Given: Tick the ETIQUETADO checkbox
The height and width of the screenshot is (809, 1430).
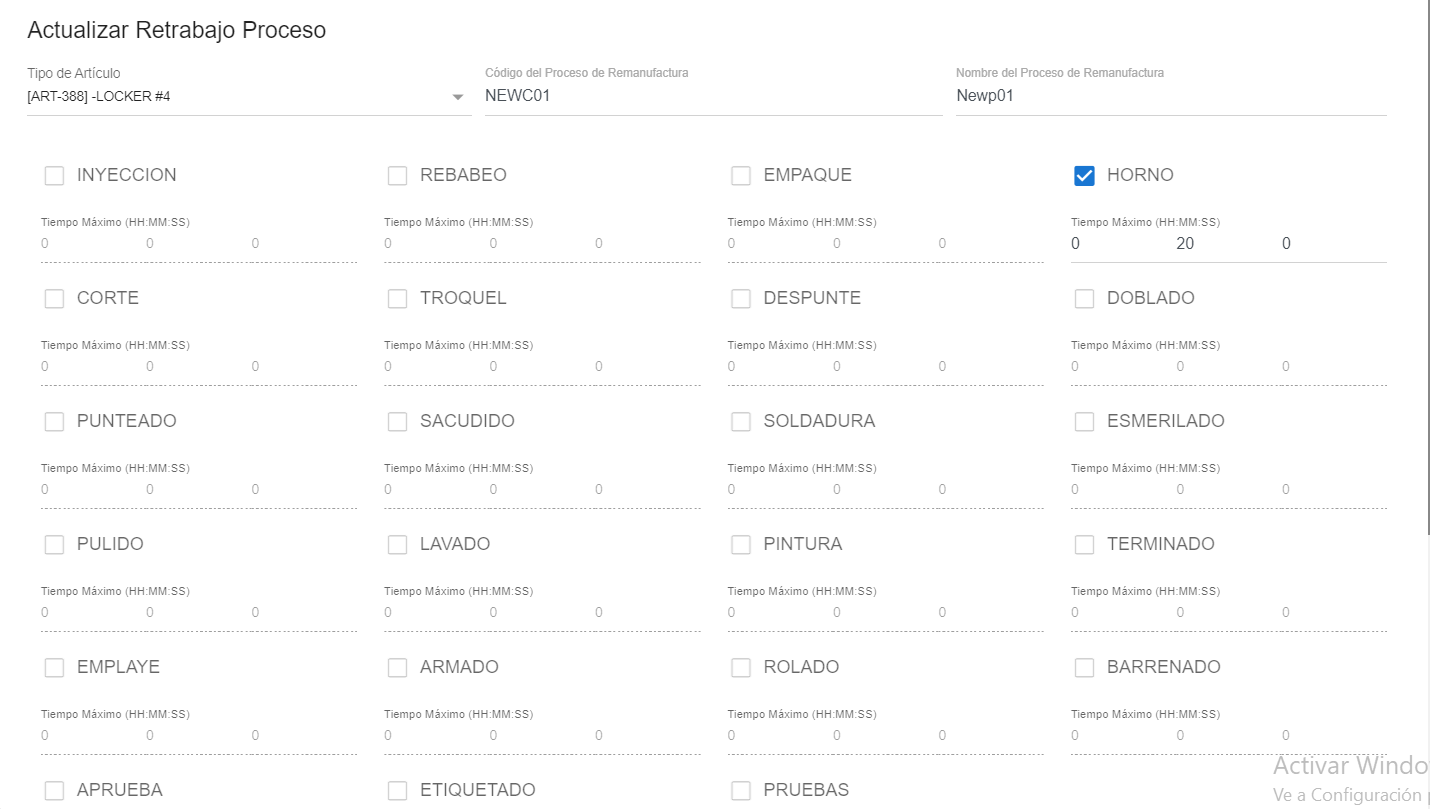Looking at the screenshot, I should [x=397, y=791].
